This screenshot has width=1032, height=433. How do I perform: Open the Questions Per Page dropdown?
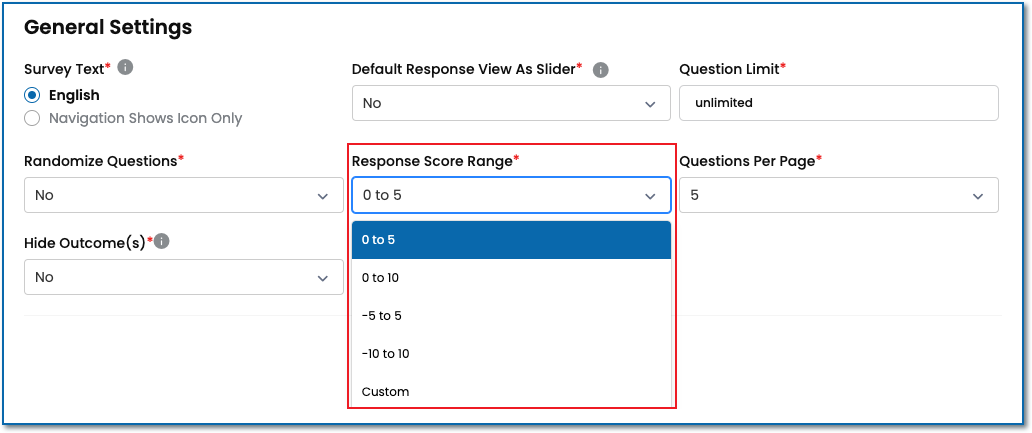838,195
